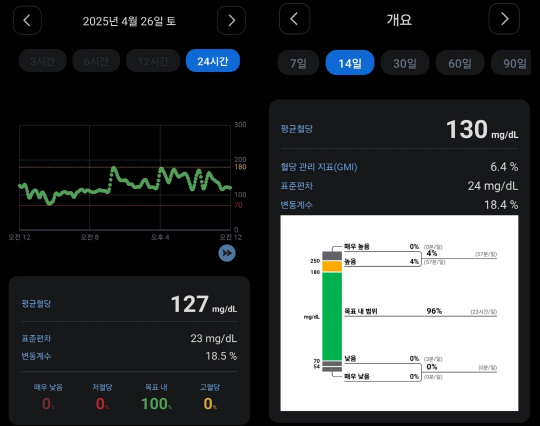Click the green in-range bar segment

(x=332, y=316)
